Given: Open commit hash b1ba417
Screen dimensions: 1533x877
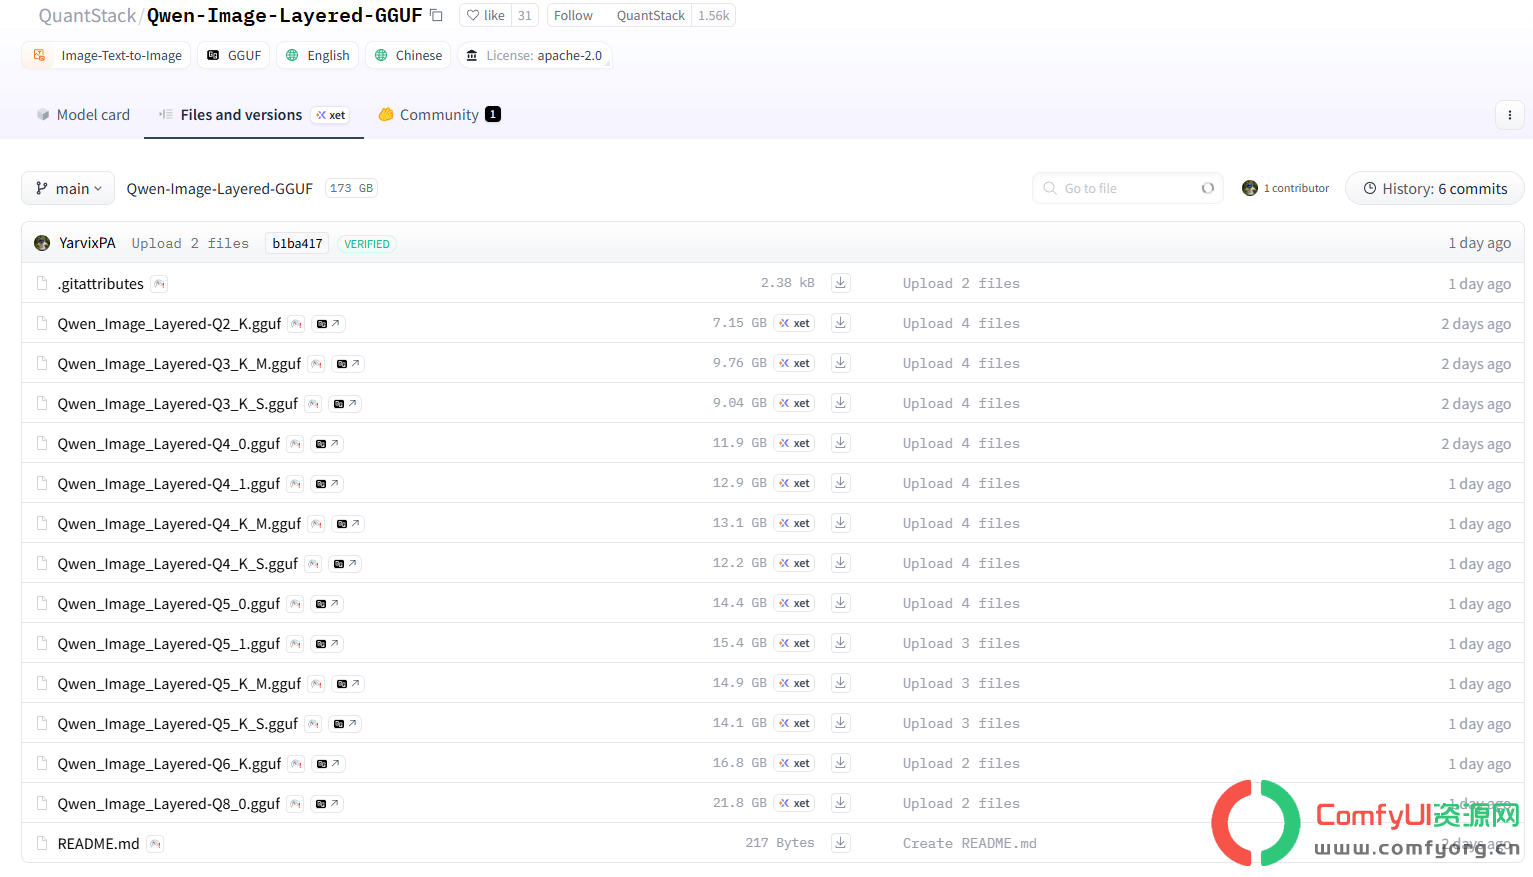Looking at the screenshot, I should tap(297, 243).
